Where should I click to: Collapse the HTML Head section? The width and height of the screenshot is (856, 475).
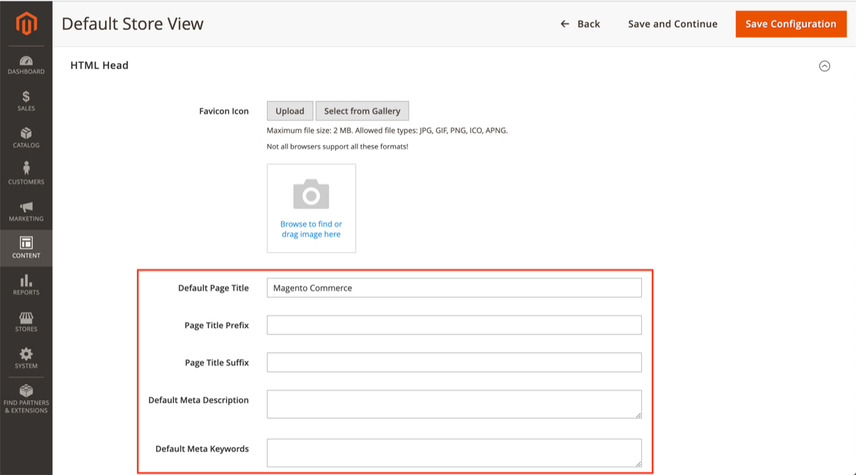coord(824,66)
